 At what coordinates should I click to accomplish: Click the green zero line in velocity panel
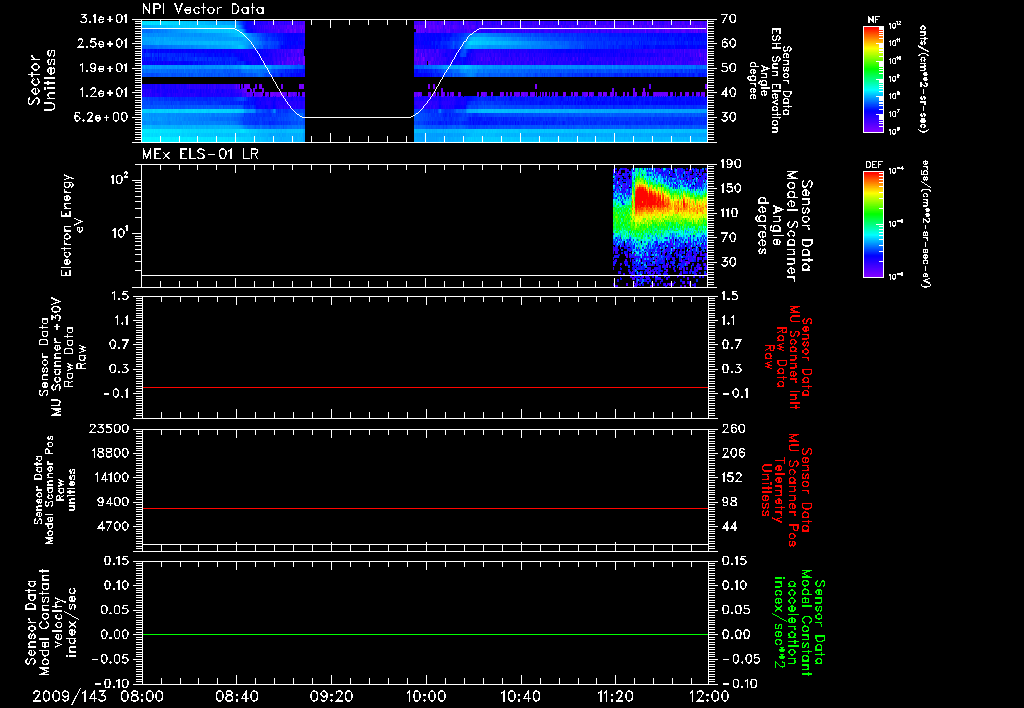[425, 634]
